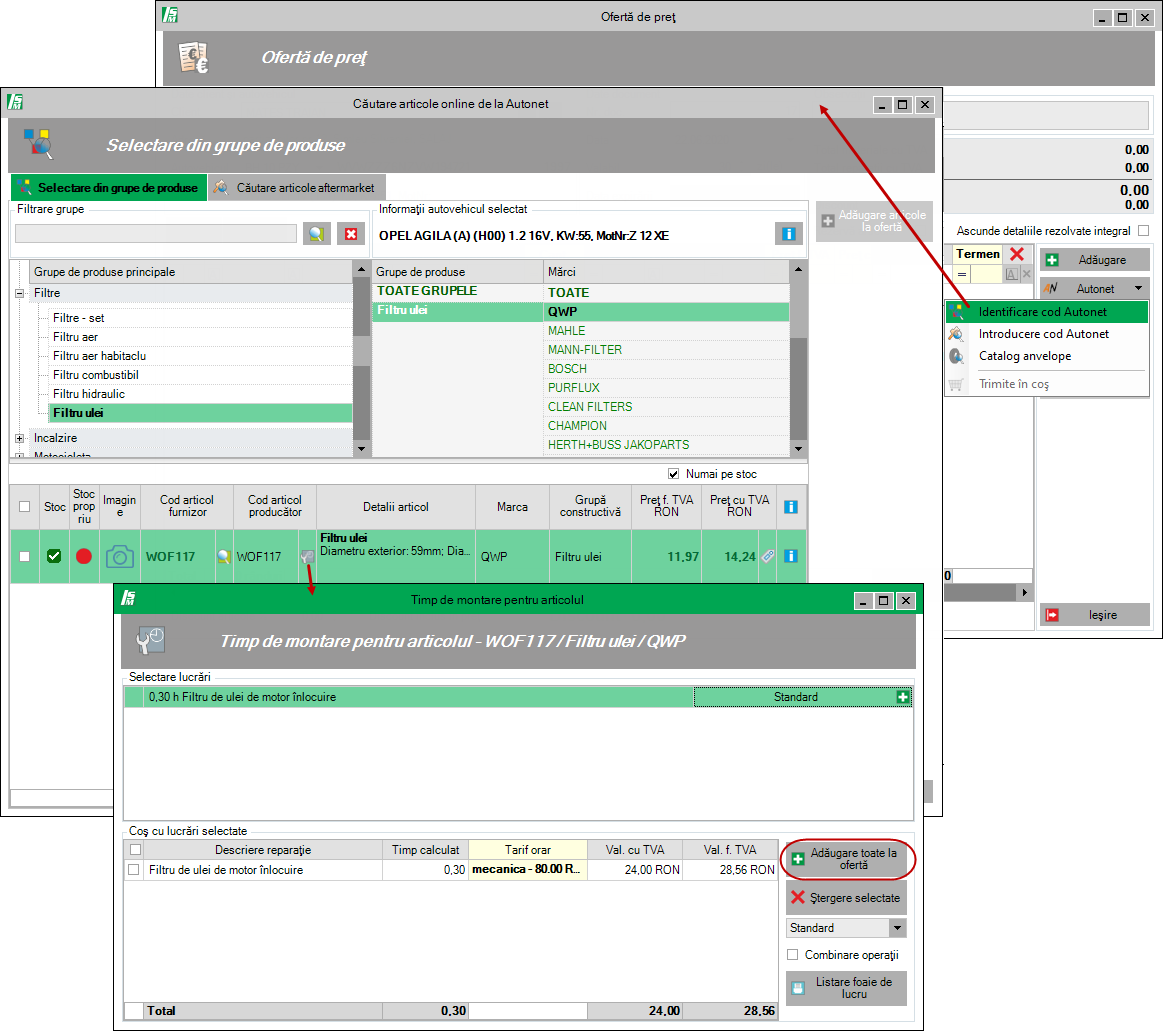Tick the select-all checkbox in the results header
Screen dimensions: 1163x1031
click(24, 507)
